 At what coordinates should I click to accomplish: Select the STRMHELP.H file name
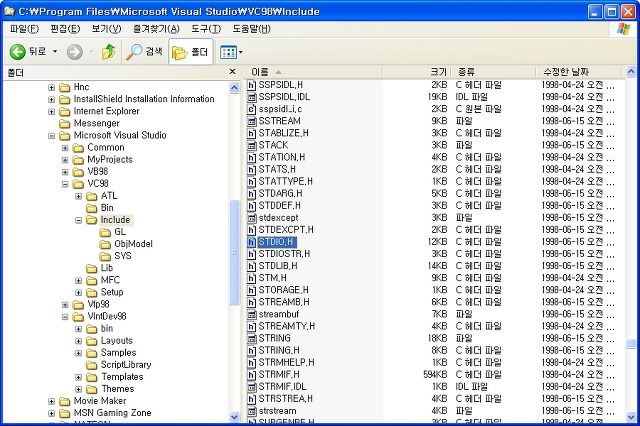(287, 363)
